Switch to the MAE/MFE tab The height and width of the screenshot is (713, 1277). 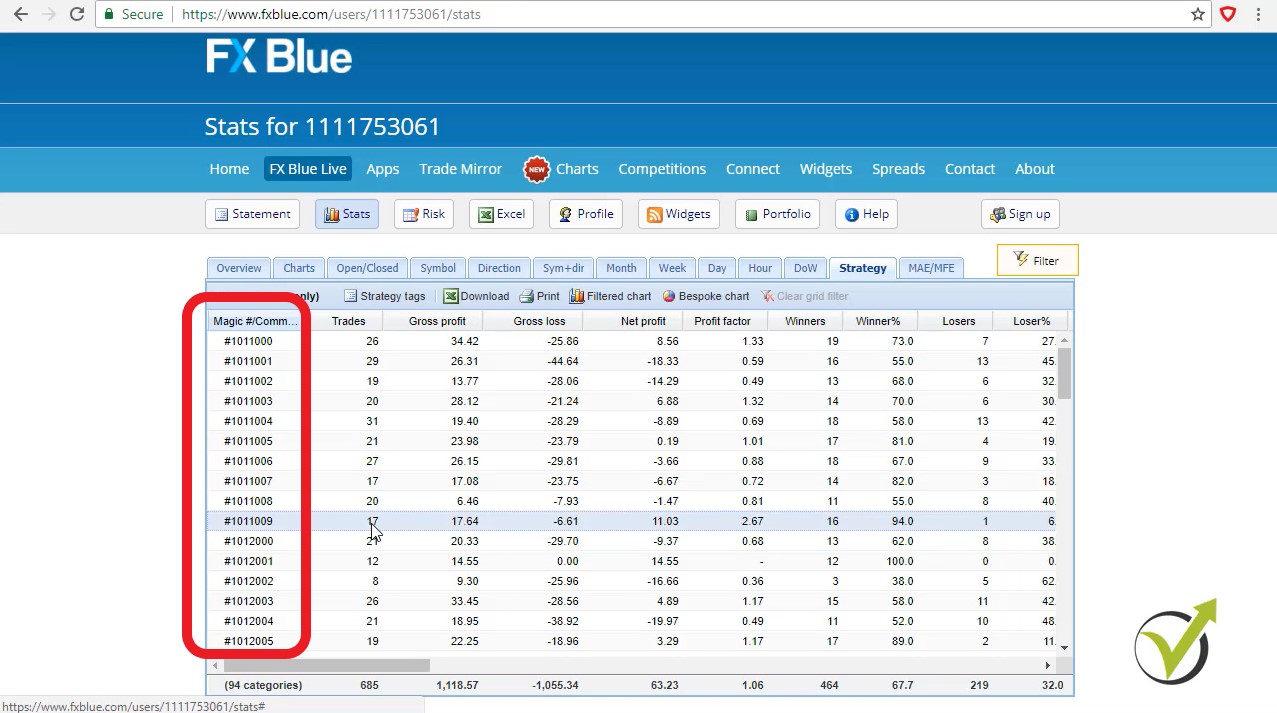(x=931, y=267)
